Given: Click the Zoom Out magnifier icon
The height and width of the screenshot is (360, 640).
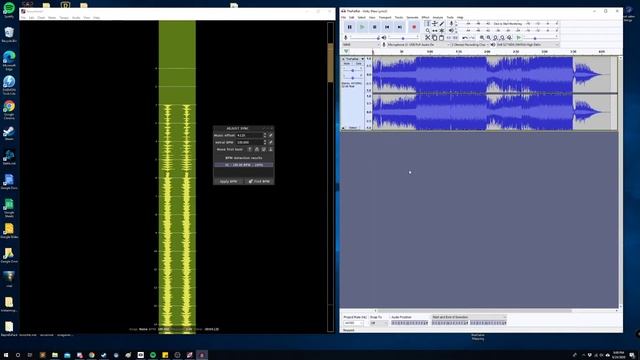Looking at the screenshot, I should (x=489, y=38).
